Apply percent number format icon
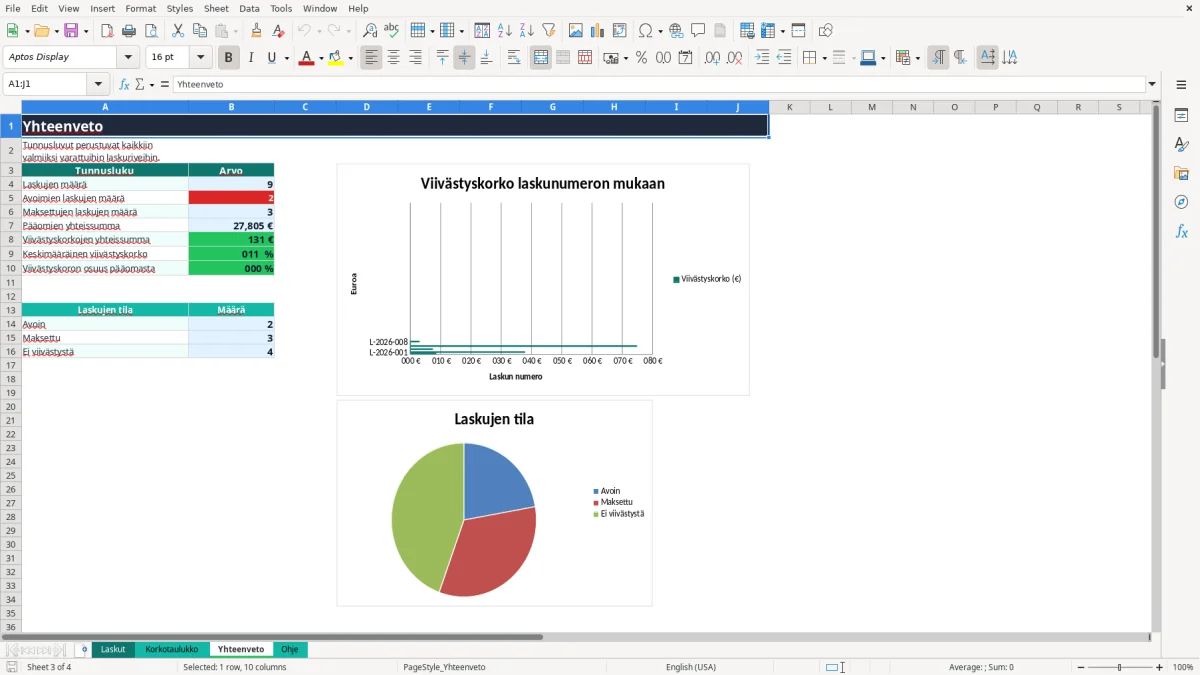 641,58
